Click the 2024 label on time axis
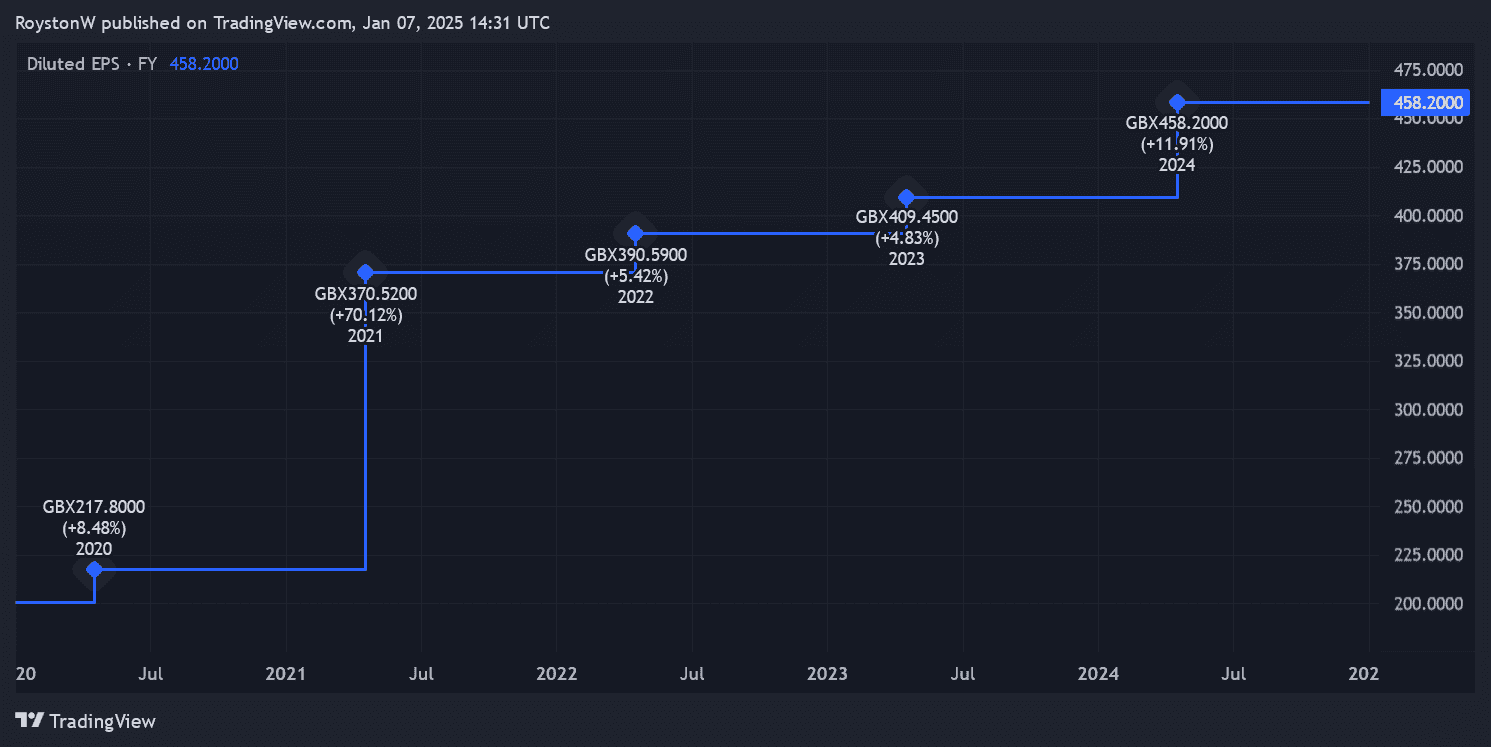The width and height of the screenshot is (1491, 747). [x=1098, y=674]
